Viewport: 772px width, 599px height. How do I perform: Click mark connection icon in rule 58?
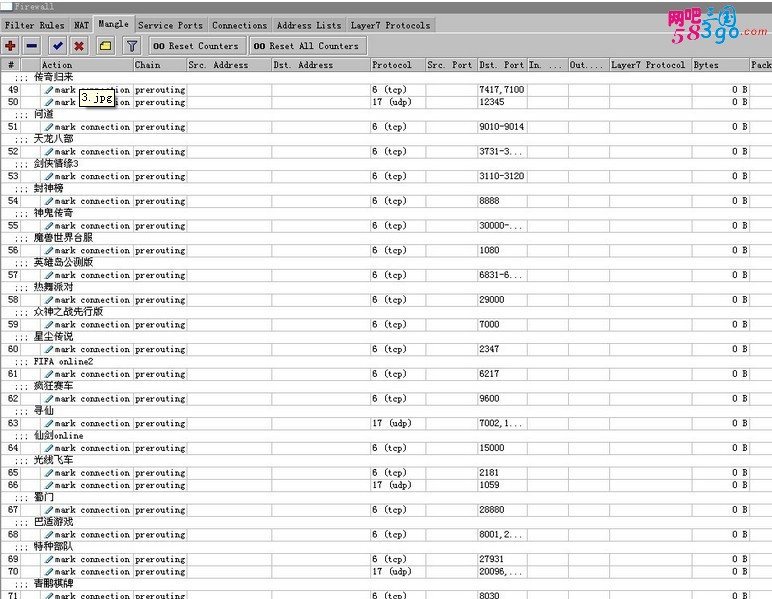point(48,300)
